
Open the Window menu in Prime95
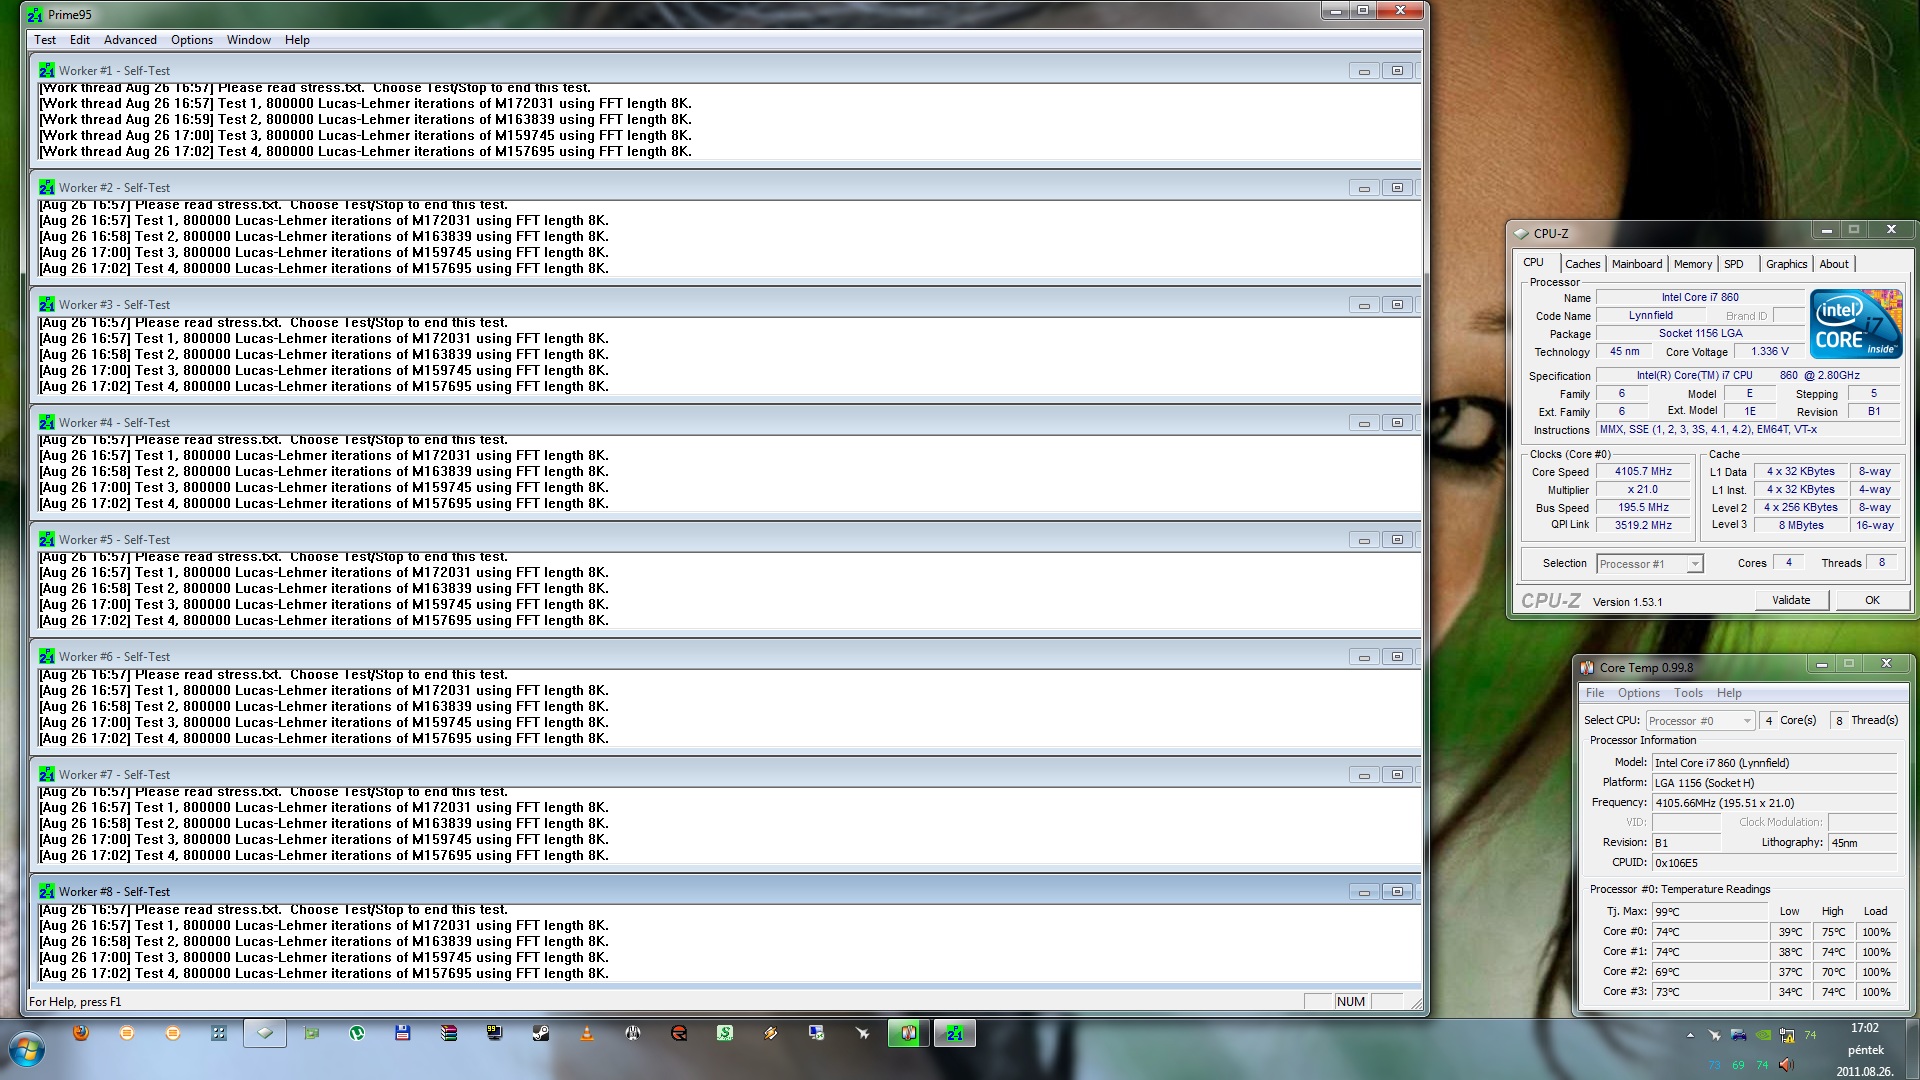pos(248,40)
